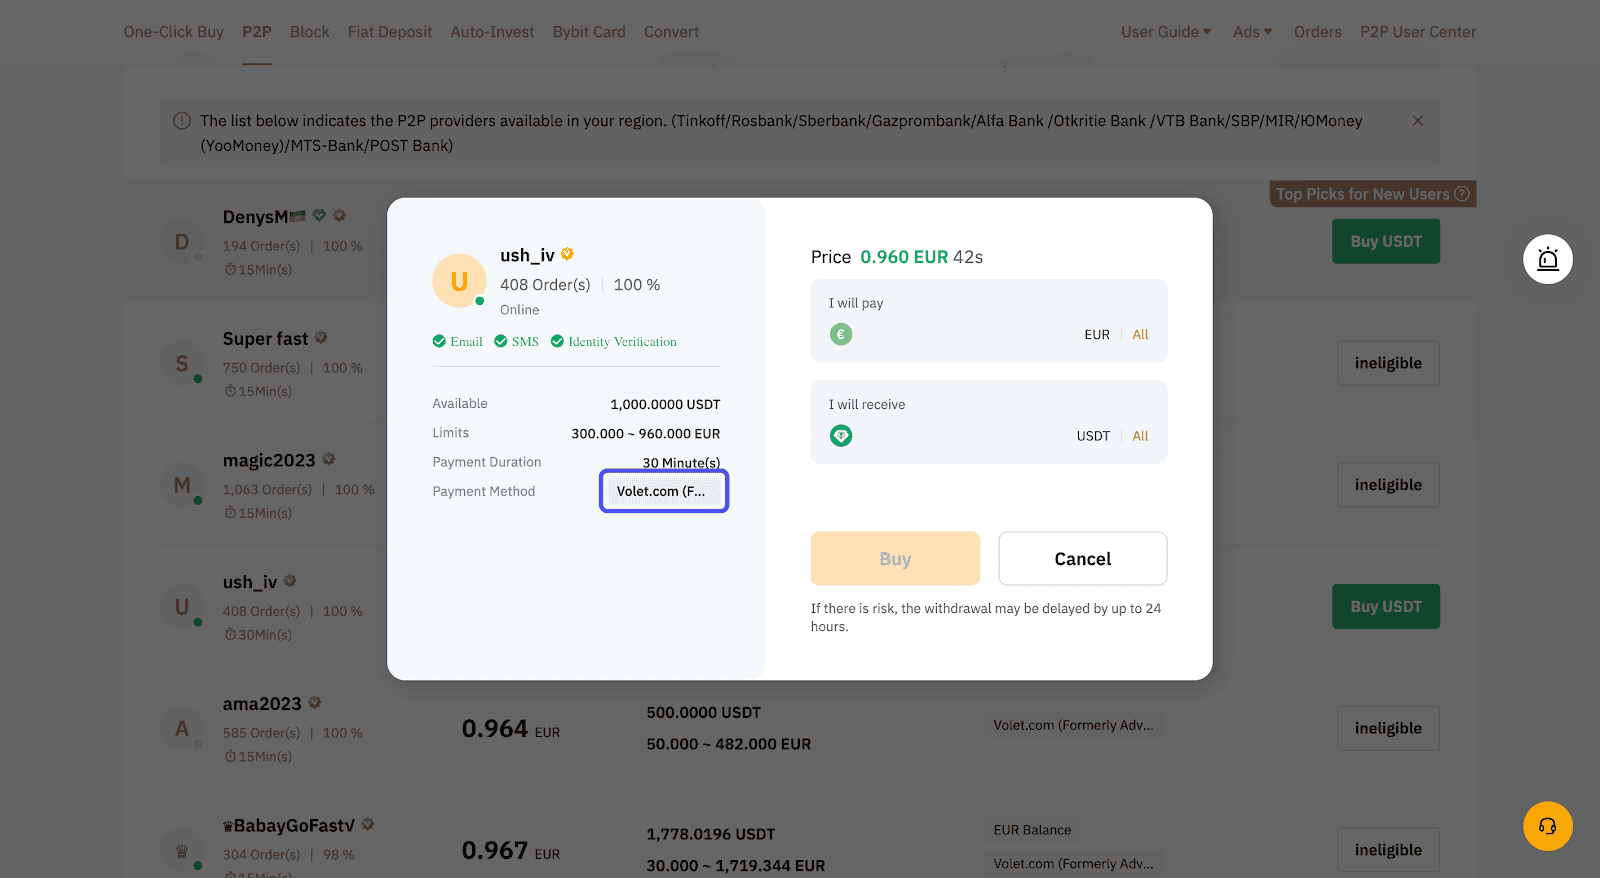The height and width of the screenshot is (878, 1600).
Task: Click the USDT coin icon in I will receive
Action: [841, 435]
